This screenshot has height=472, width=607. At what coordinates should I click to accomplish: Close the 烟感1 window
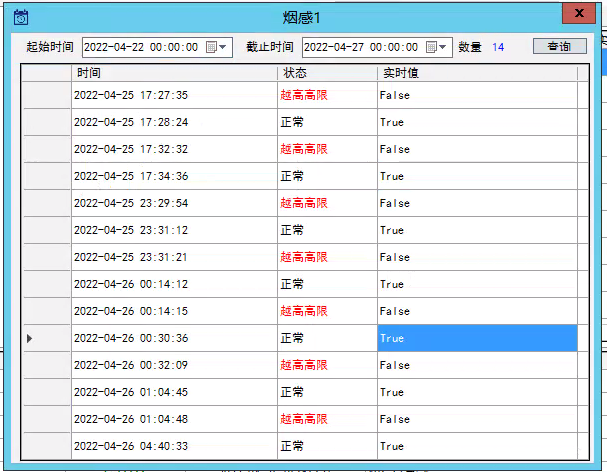coord(578,14)
